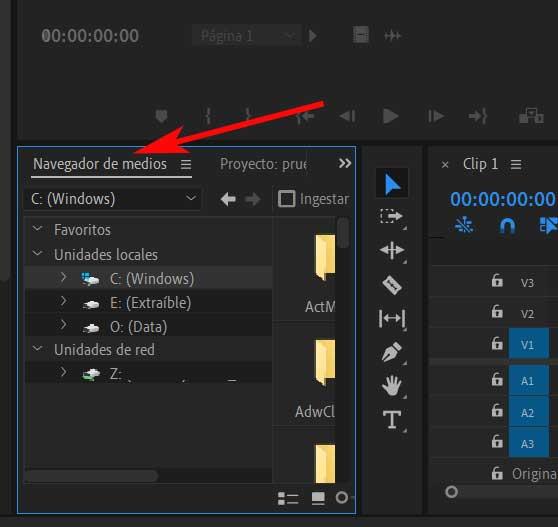Screen dimensions: 558x527
Task: Click the folder tree horizontal scrollbar
Action: [91, 476]
